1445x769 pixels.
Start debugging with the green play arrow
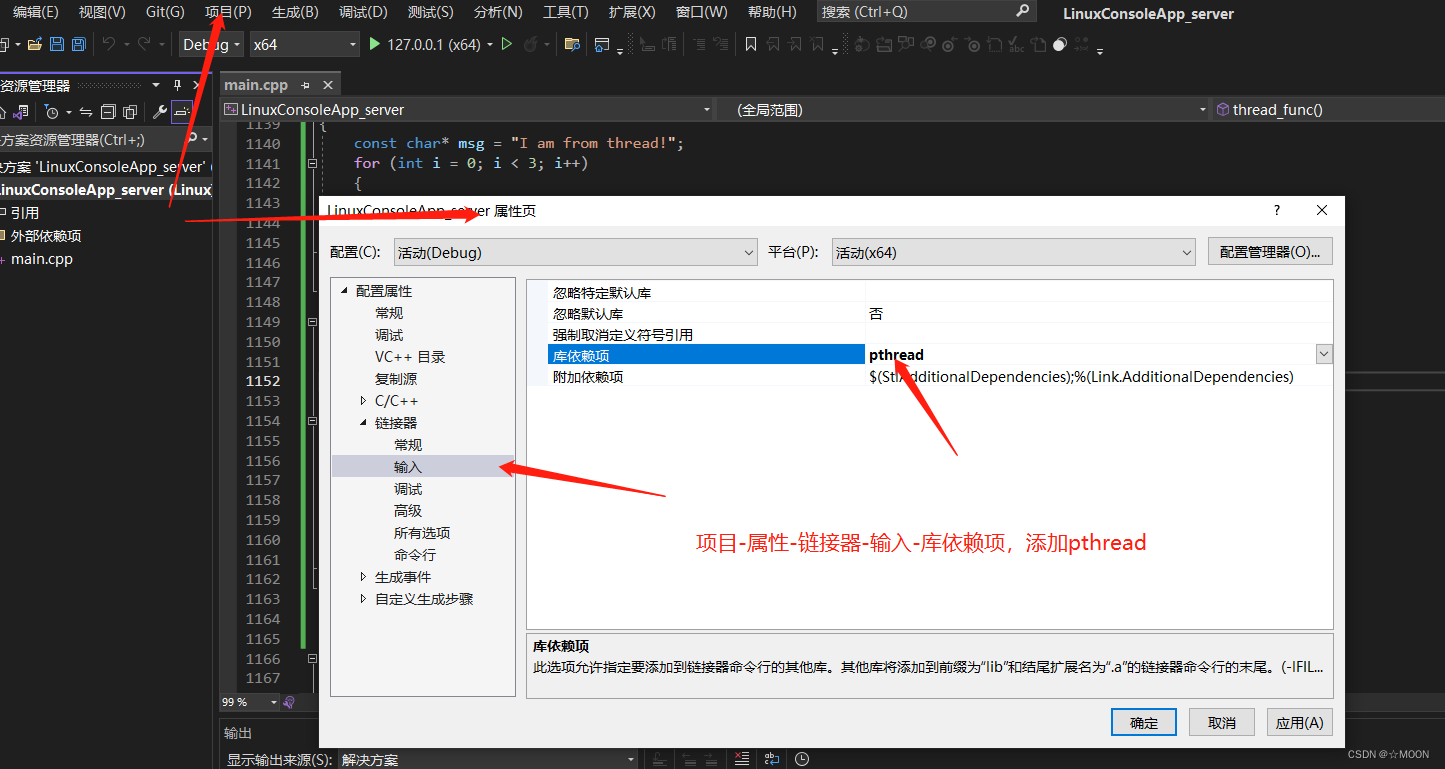point(374,45)
